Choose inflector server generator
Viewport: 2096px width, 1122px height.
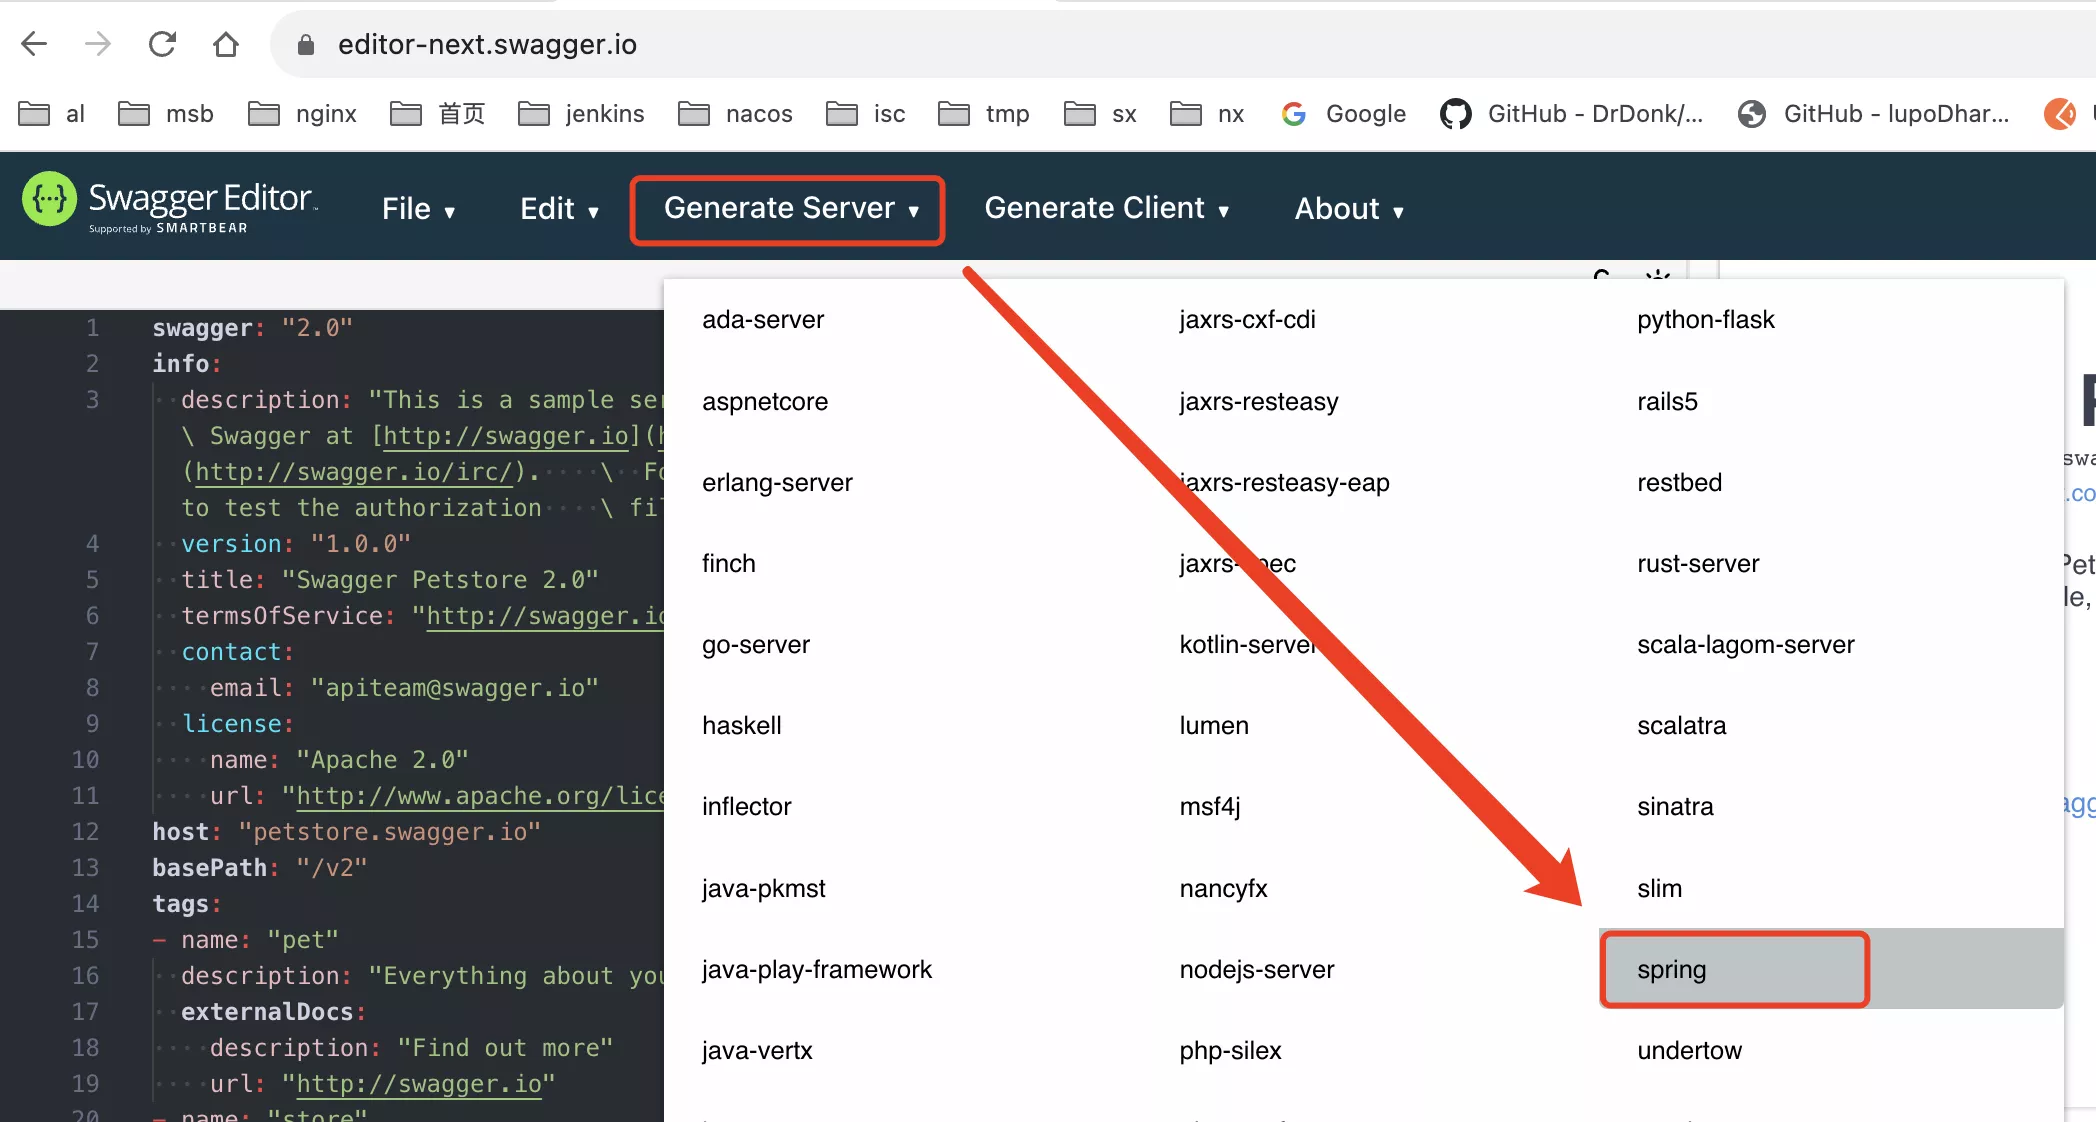(747, 807)
